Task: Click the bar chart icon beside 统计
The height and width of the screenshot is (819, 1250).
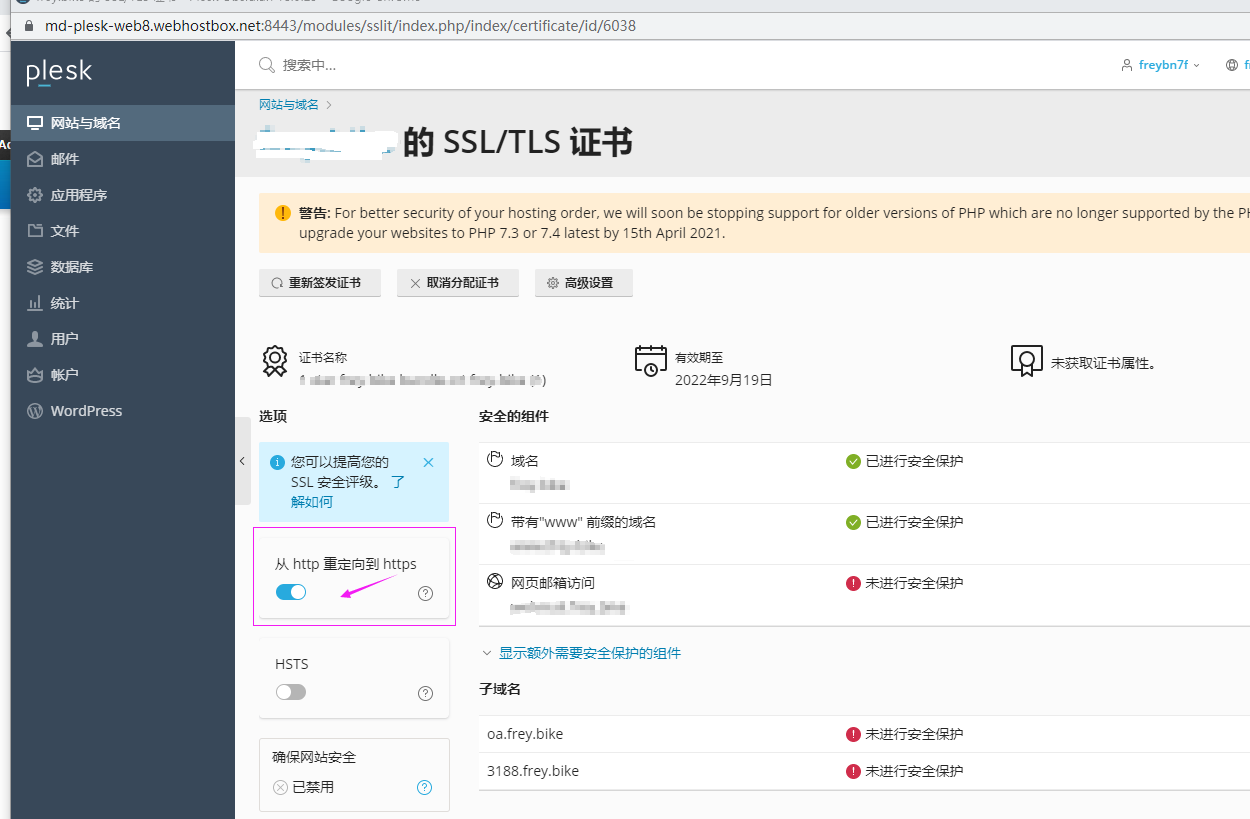Action: coord(35,303)
